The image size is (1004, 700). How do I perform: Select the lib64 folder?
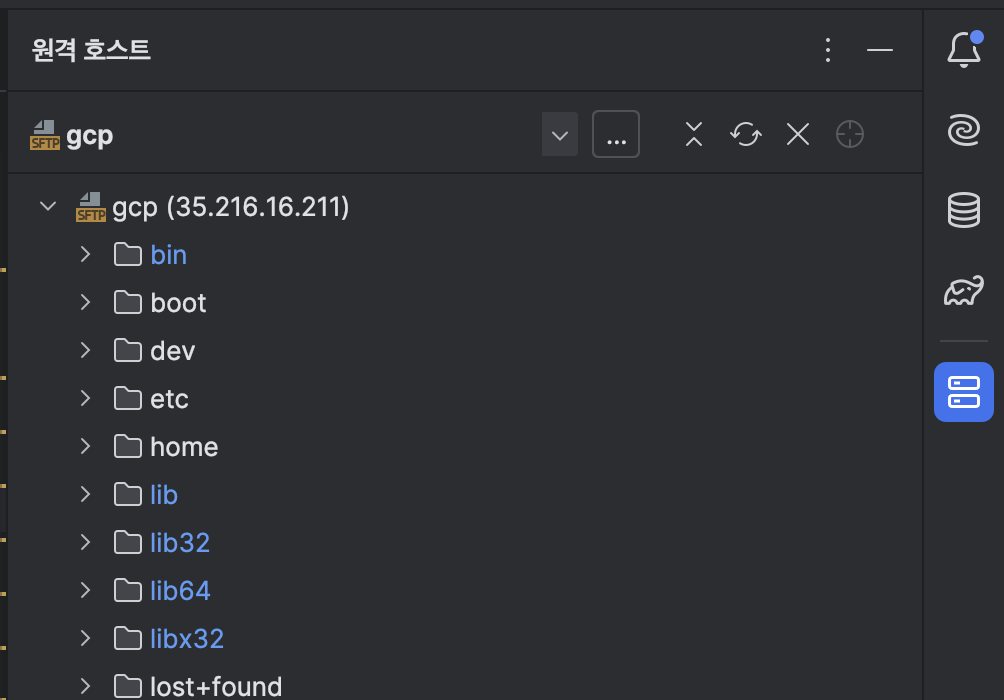click(x=180, y=590)
